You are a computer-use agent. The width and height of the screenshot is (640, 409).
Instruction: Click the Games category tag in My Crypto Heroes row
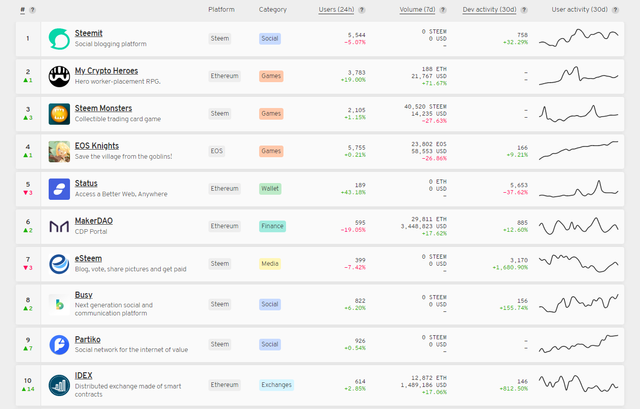[271, 76]
